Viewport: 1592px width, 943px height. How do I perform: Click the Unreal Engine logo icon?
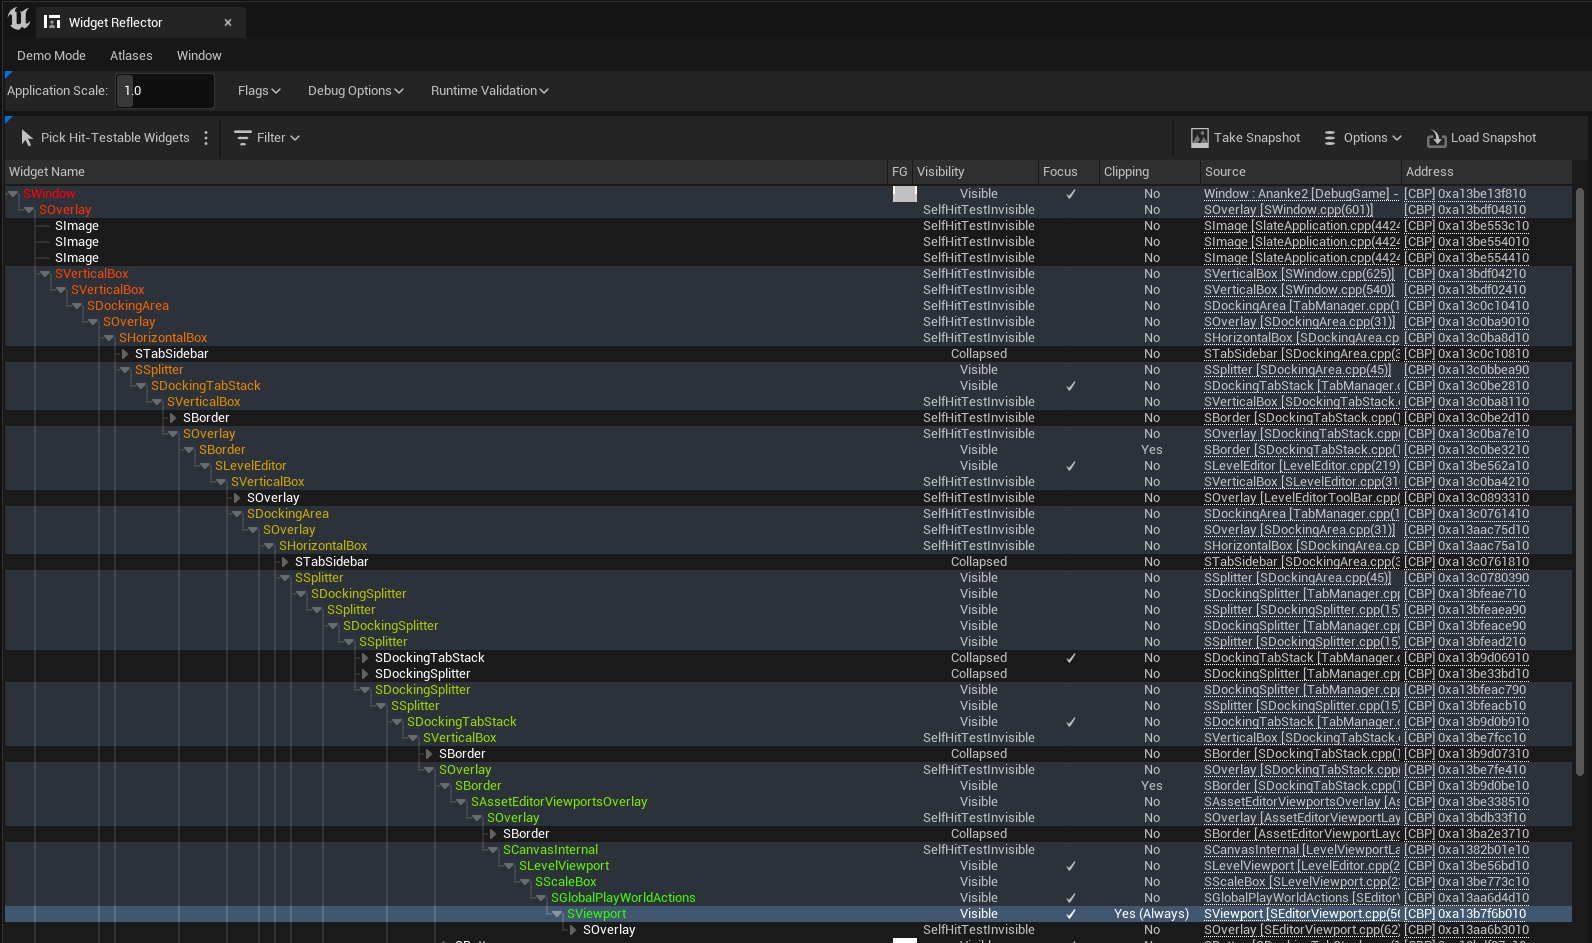[x=19, y=19]
